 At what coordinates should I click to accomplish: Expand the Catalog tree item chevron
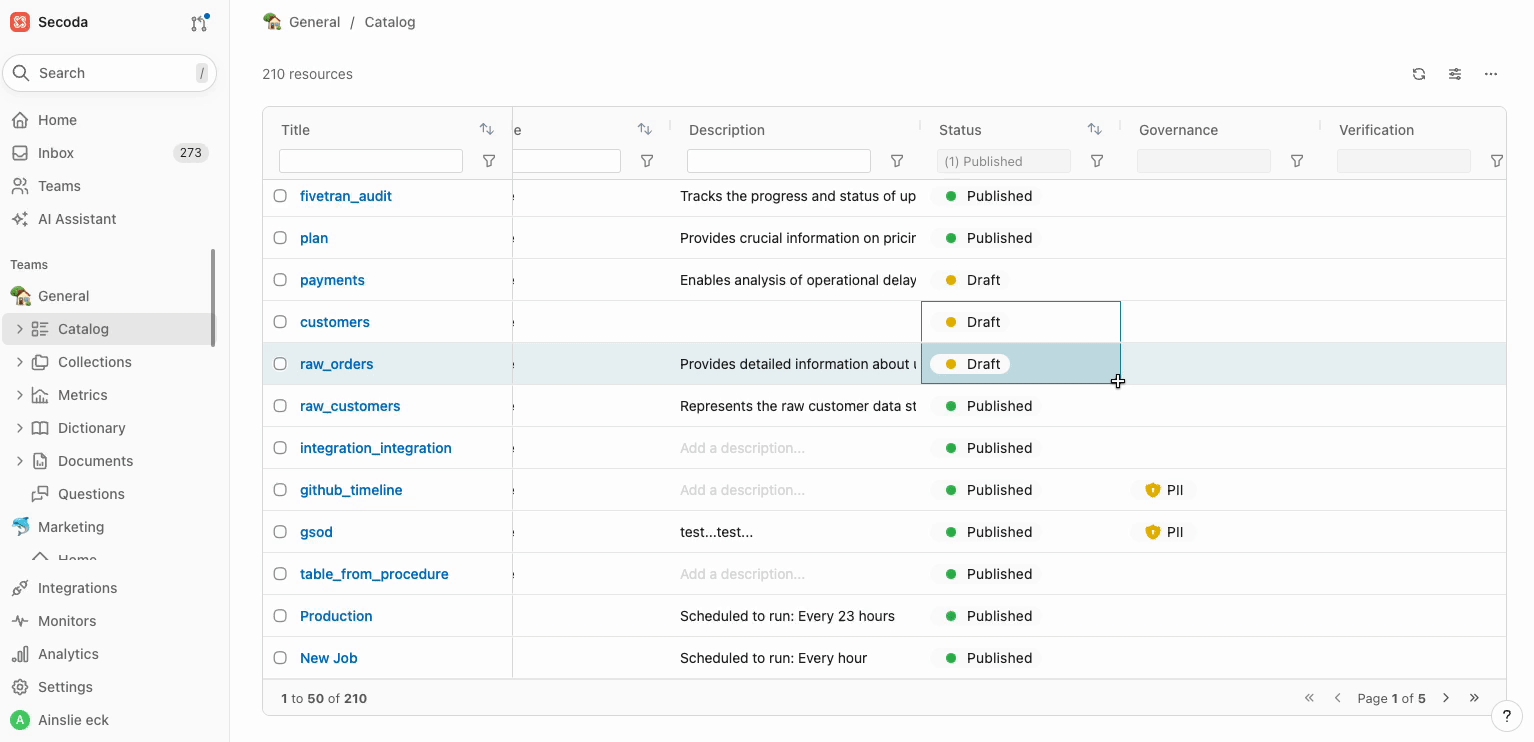click(20, 329)
